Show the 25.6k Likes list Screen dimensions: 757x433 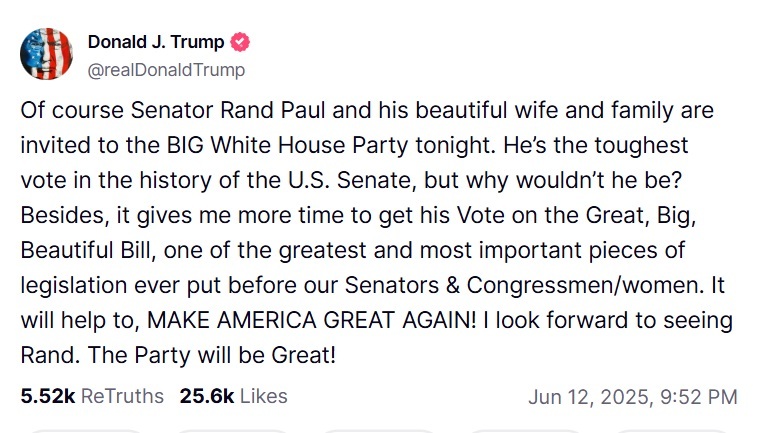point(234,396)
